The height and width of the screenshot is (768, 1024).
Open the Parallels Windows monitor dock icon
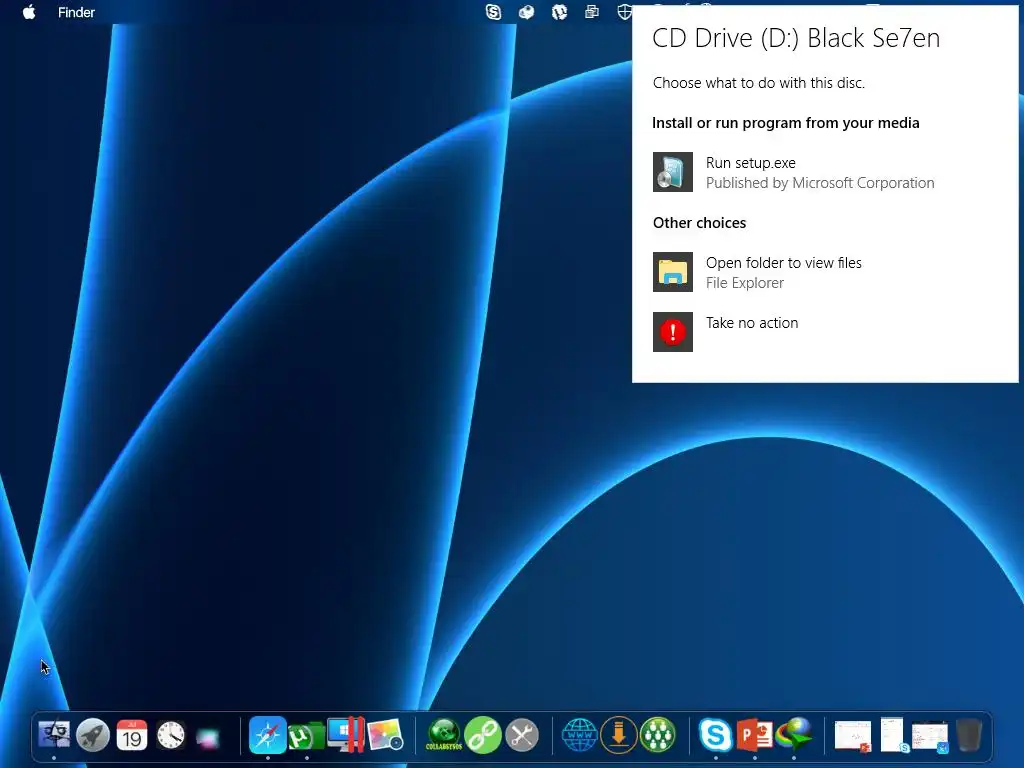click(345, 735)
